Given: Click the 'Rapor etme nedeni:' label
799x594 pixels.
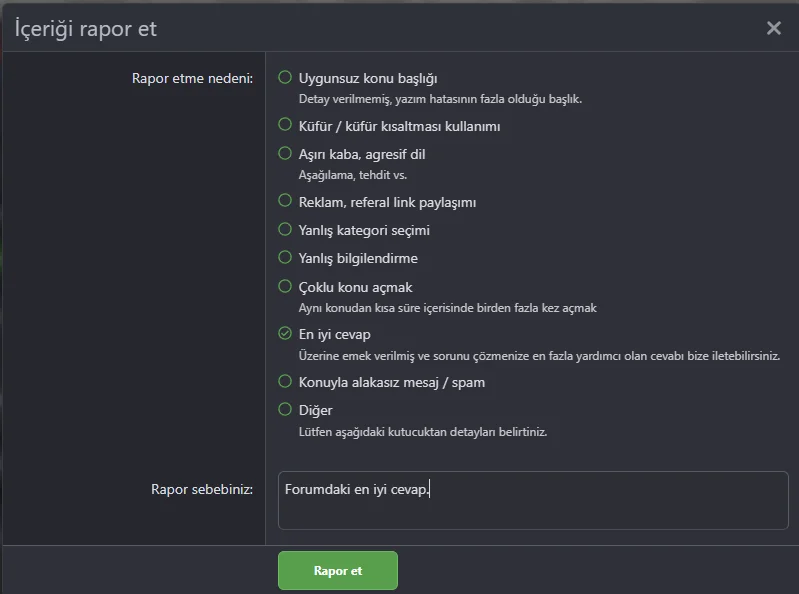Looking at the screenshot, I should [x=192, y=78].
